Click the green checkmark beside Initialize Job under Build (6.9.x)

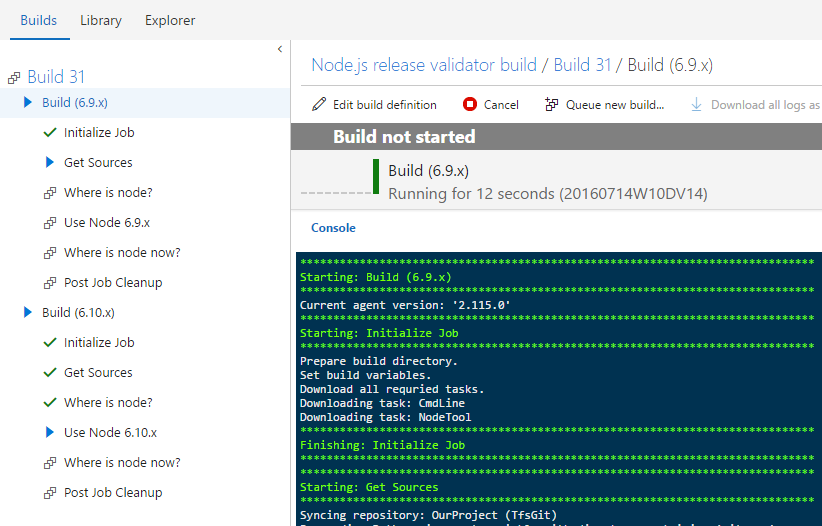pyautogui.click(x=50, y=133)
